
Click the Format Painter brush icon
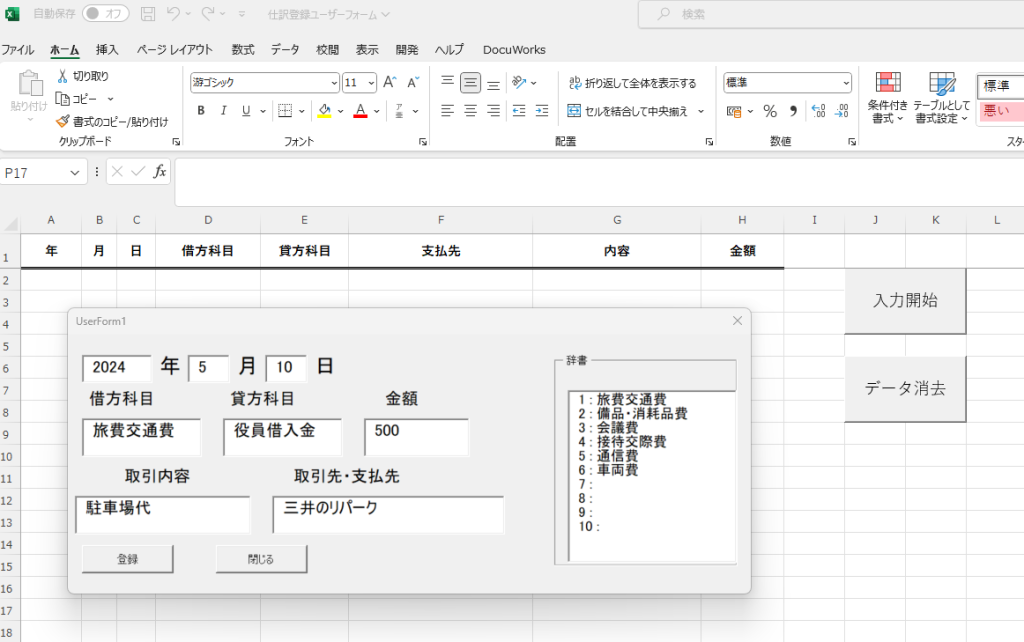coord(62,121)
